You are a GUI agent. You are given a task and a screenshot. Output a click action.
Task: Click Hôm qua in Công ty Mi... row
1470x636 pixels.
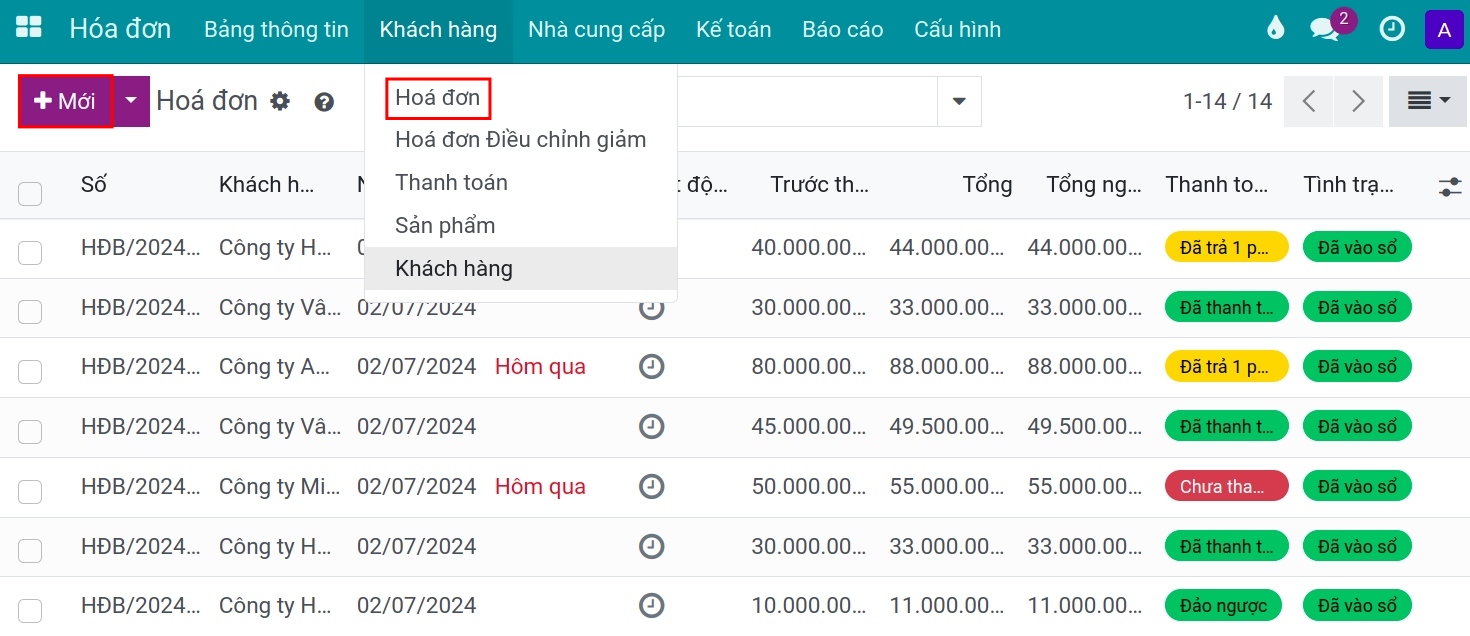click(x=540, y=487)
